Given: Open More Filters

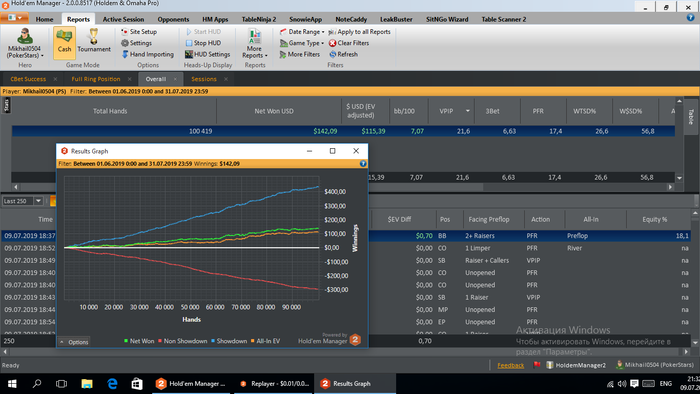Looking at the screenshot, I should [300, 54].
